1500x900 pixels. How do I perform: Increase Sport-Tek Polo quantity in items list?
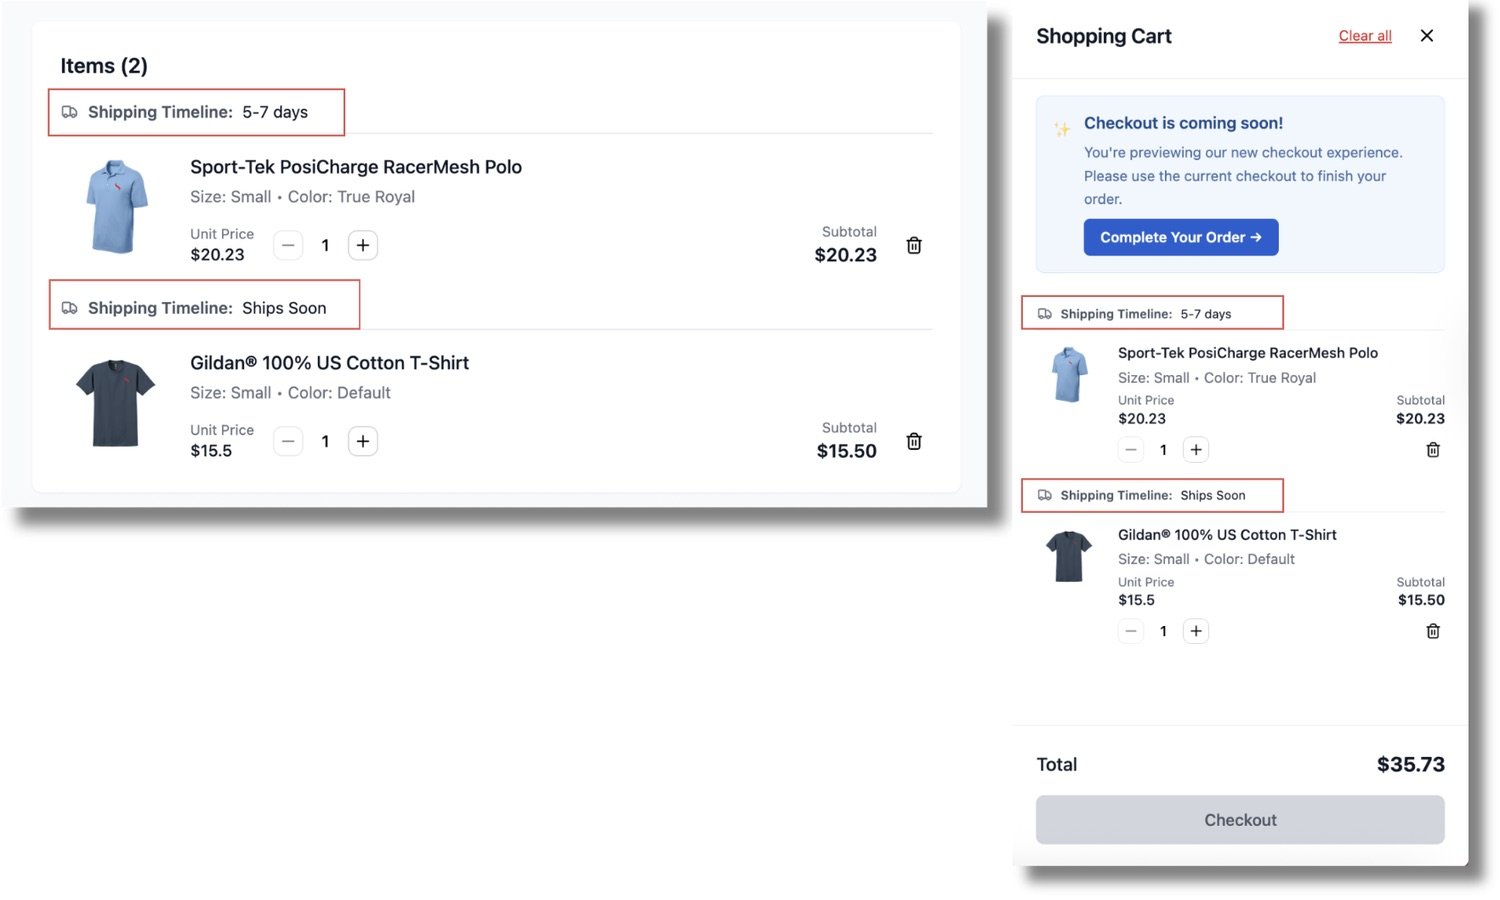363,245
